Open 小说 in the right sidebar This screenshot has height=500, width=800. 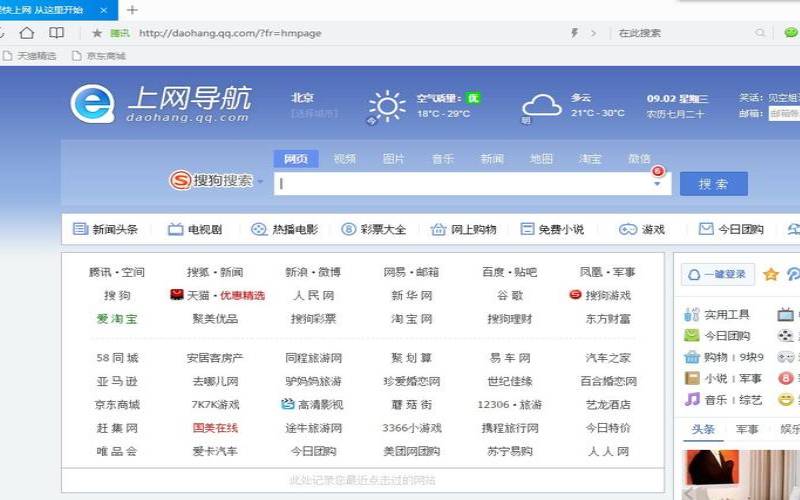[x=715, y=378]
